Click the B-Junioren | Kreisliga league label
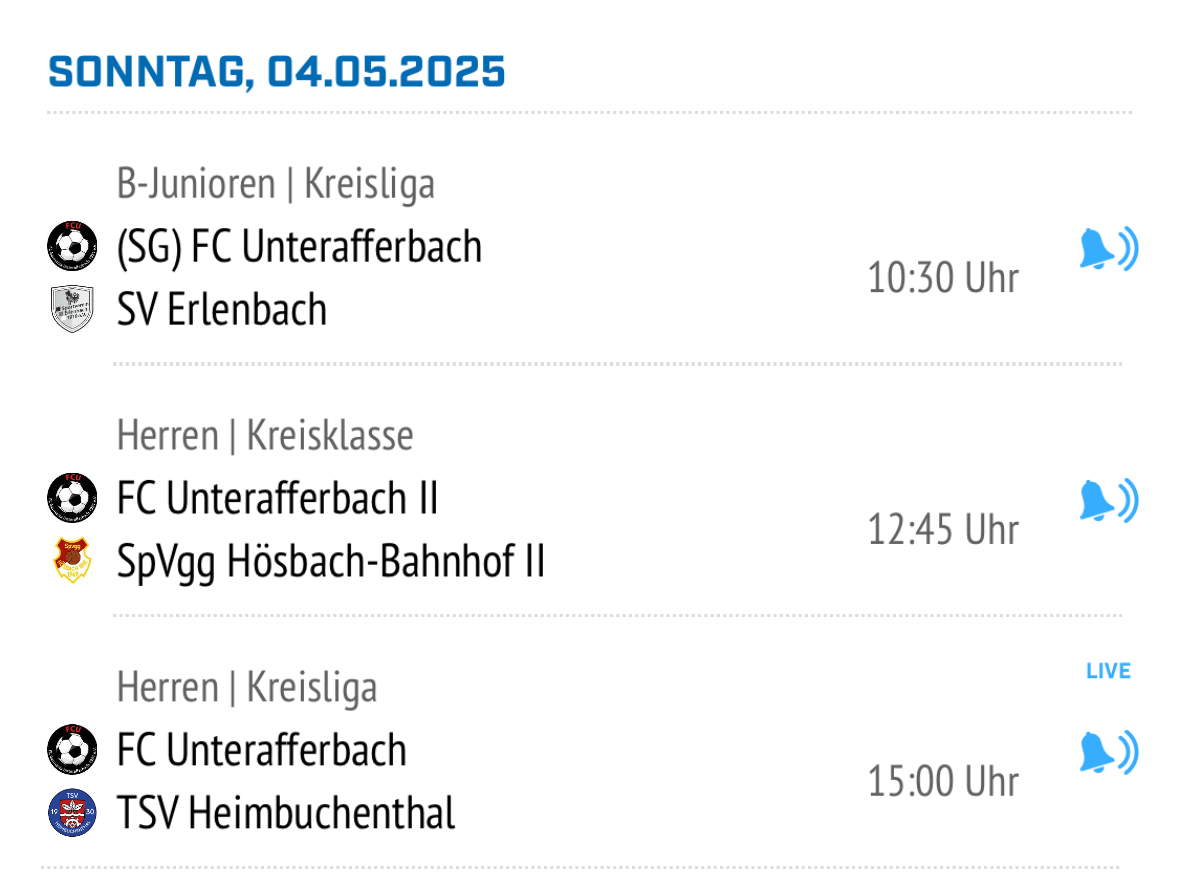This screenshot has height=892, width=1179. [x=276, y=184]
